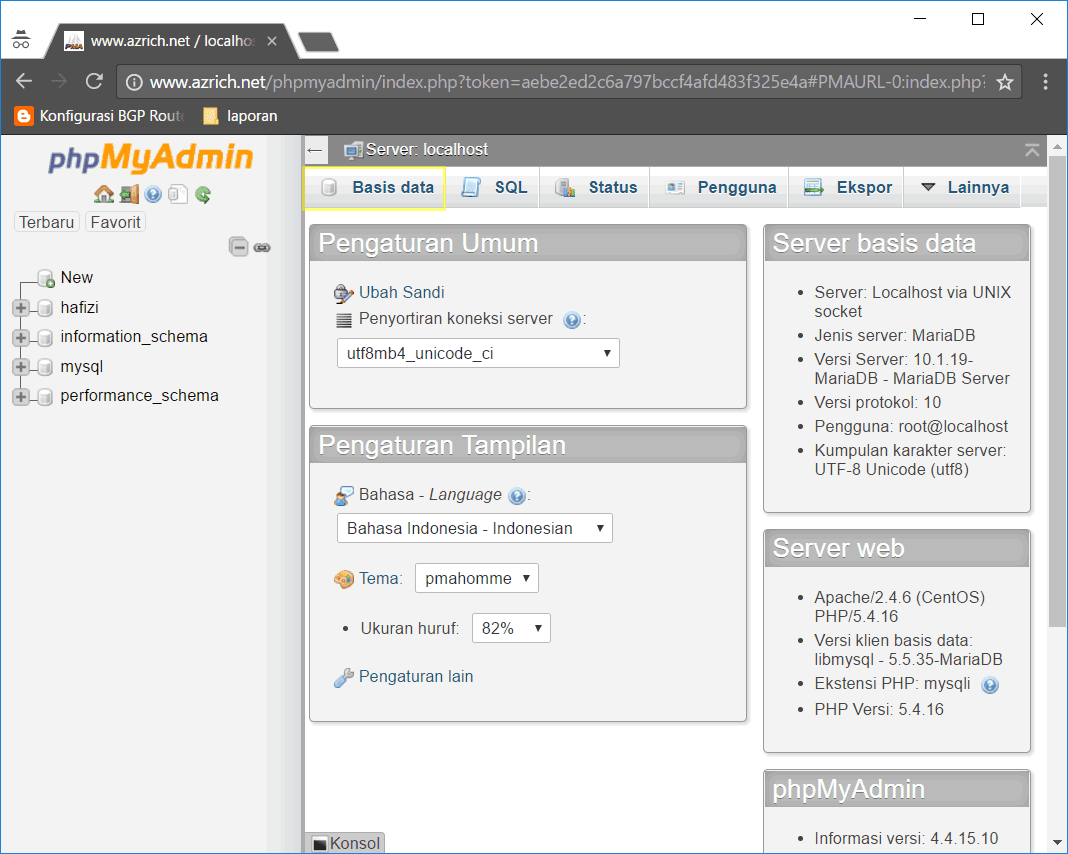View site information icon in address bar
Screen dimensions: 1068x854
click(x=134, y=82)
